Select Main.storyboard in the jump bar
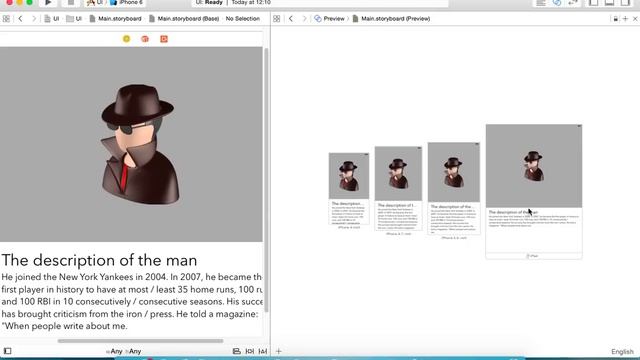Image resolution: width=640 pixels, height=360 pixels. pos(116,19)
